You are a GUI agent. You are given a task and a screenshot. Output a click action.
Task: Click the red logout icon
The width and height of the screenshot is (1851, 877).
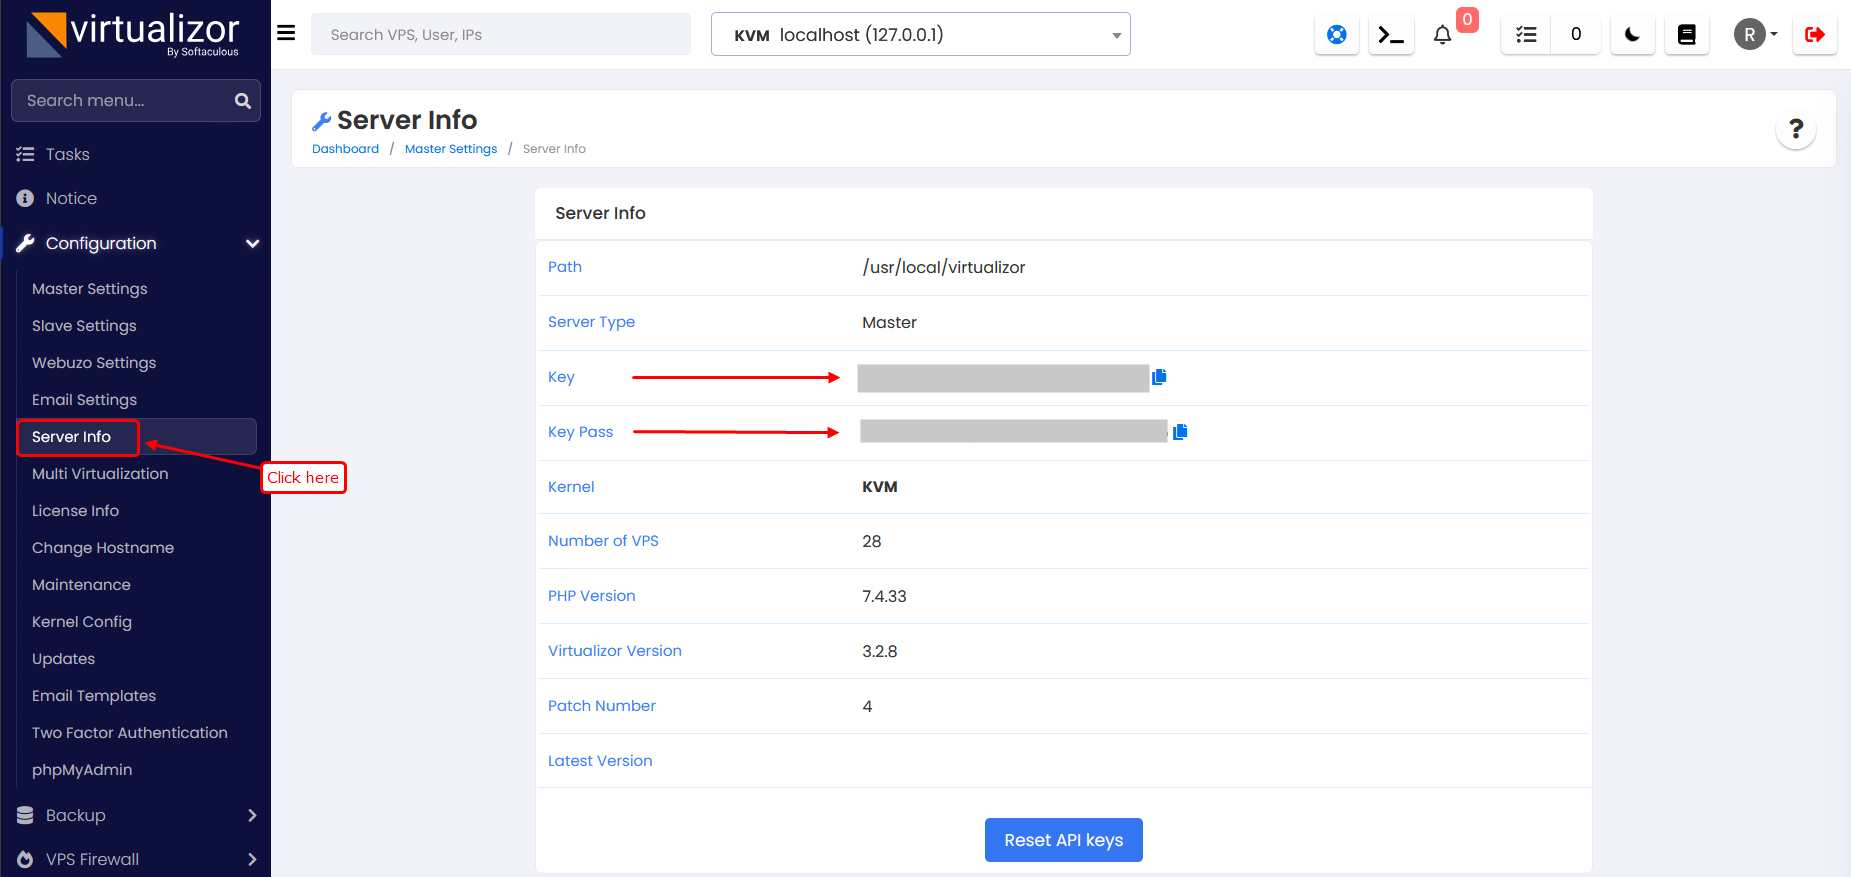click(x=1814, y=35)
